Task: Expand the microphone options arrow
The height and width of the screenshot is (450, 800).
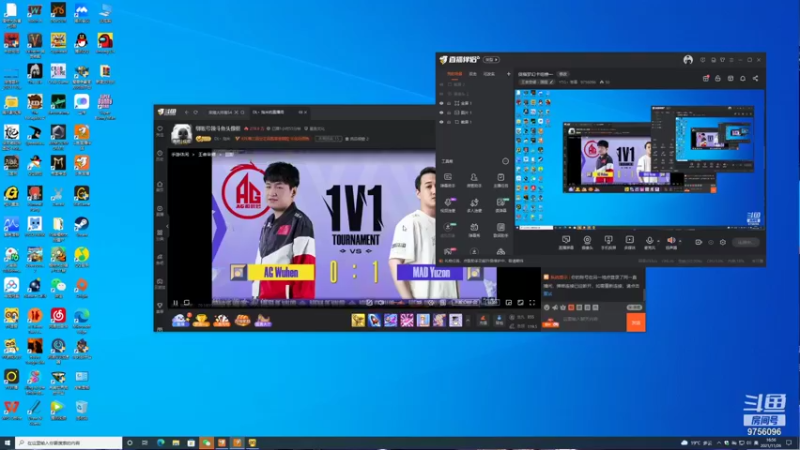Action: (658, 241)
